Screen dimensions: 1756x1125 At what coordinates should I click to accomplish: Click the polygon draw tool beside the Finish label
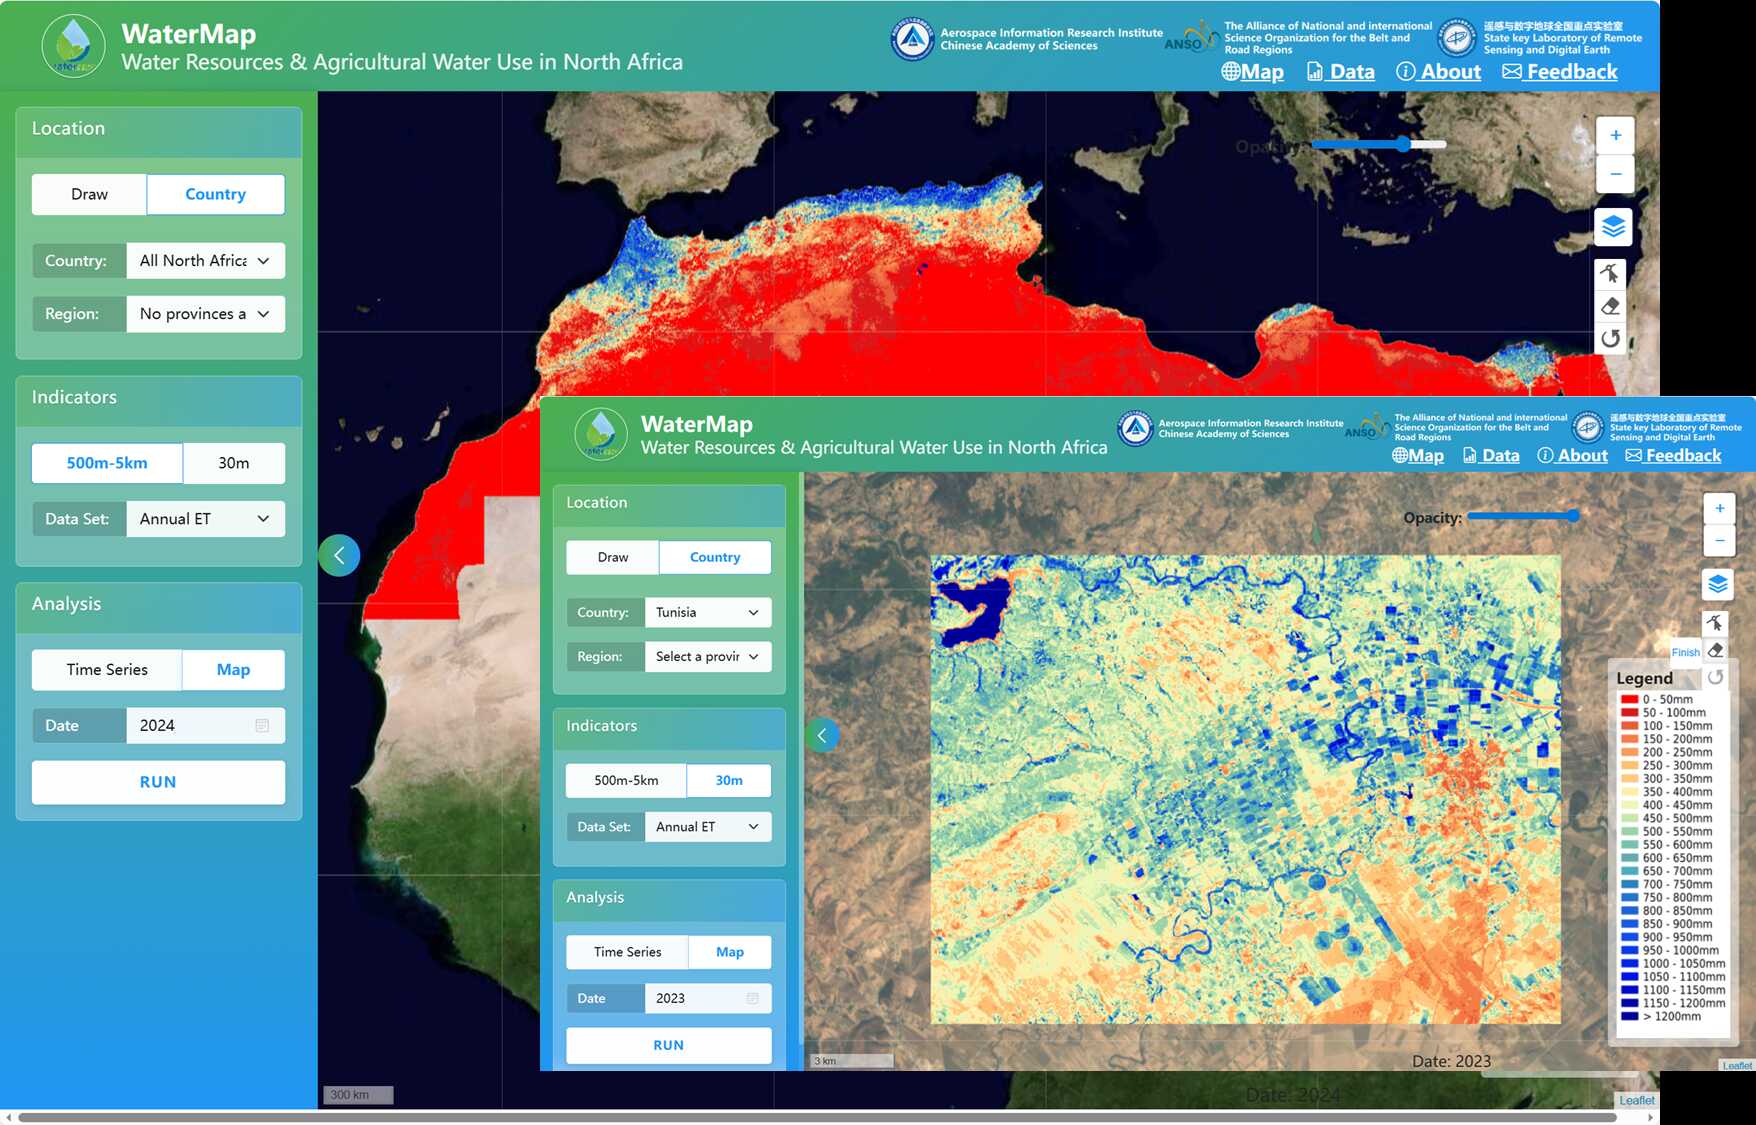(1715, 623)
